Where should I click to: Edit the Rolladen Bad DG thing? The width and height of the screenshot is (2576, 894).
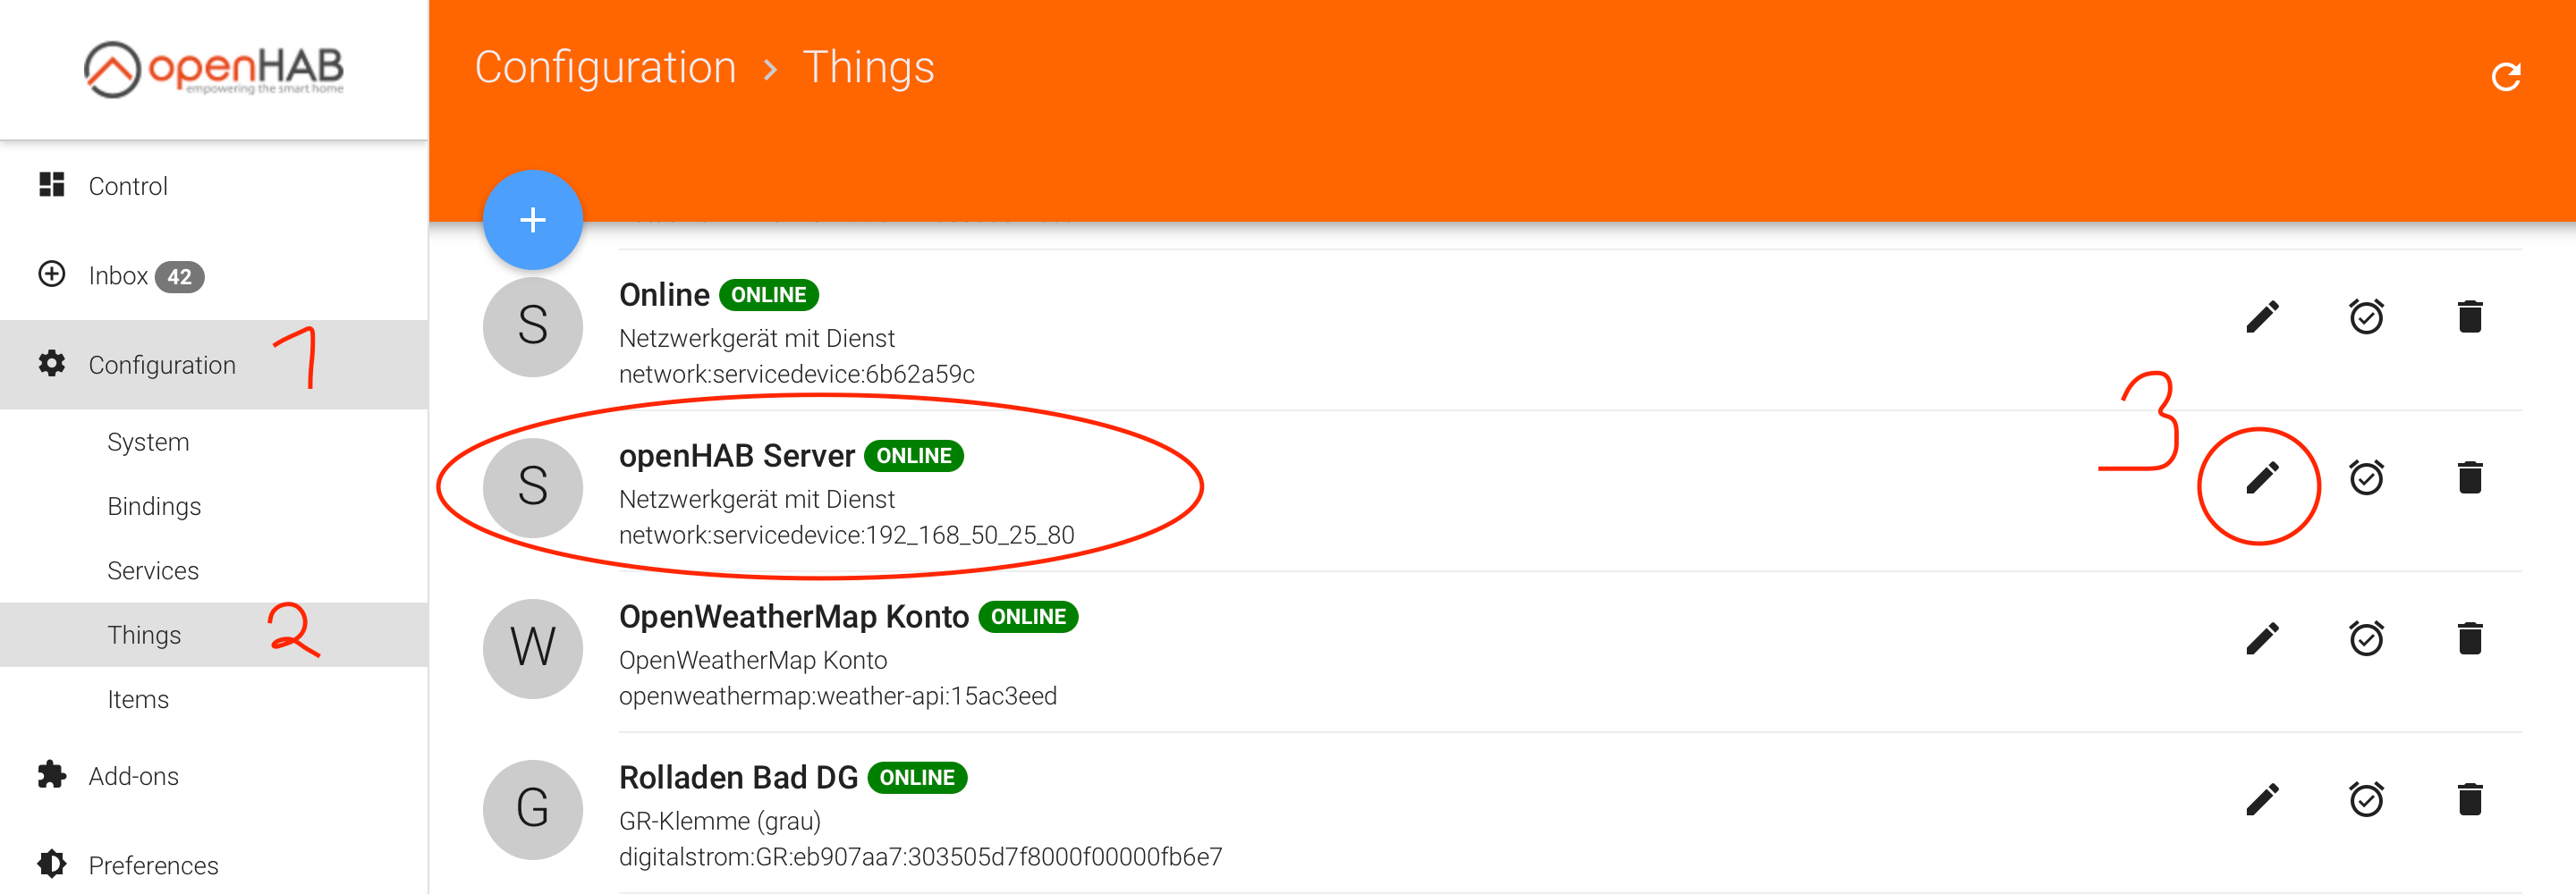(2261, 800)
